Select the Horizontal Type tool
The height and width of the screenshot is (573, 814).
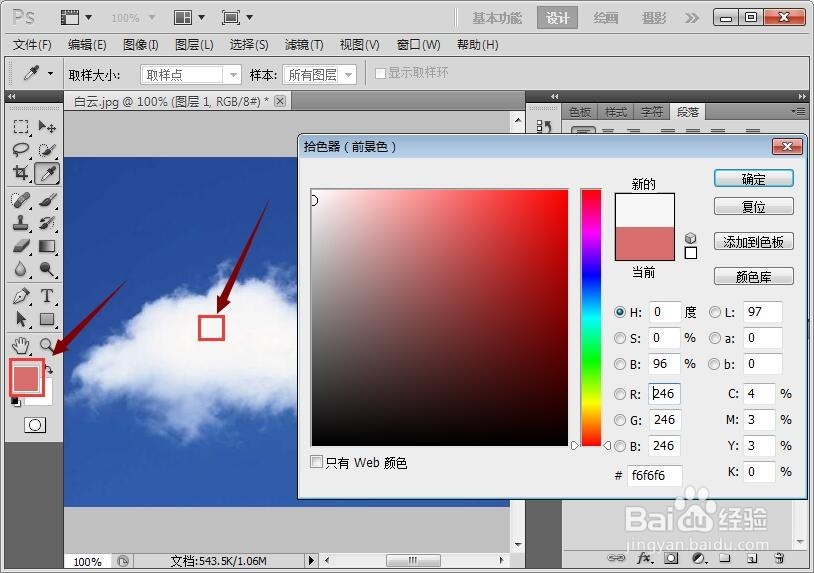point(47,296)
